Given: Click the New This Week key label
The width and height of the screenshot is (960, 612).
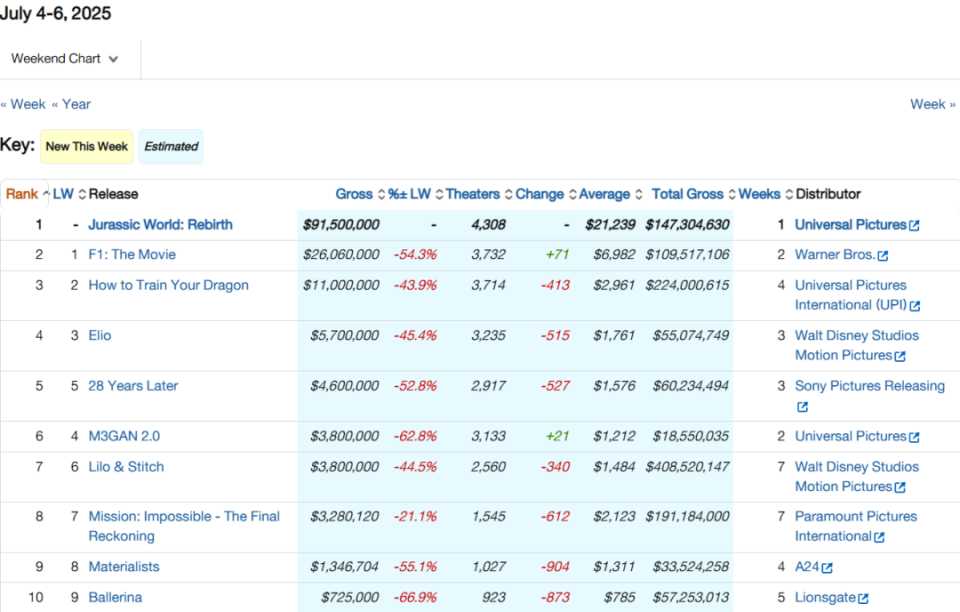Looking at the screenshot, I should 86,147.
